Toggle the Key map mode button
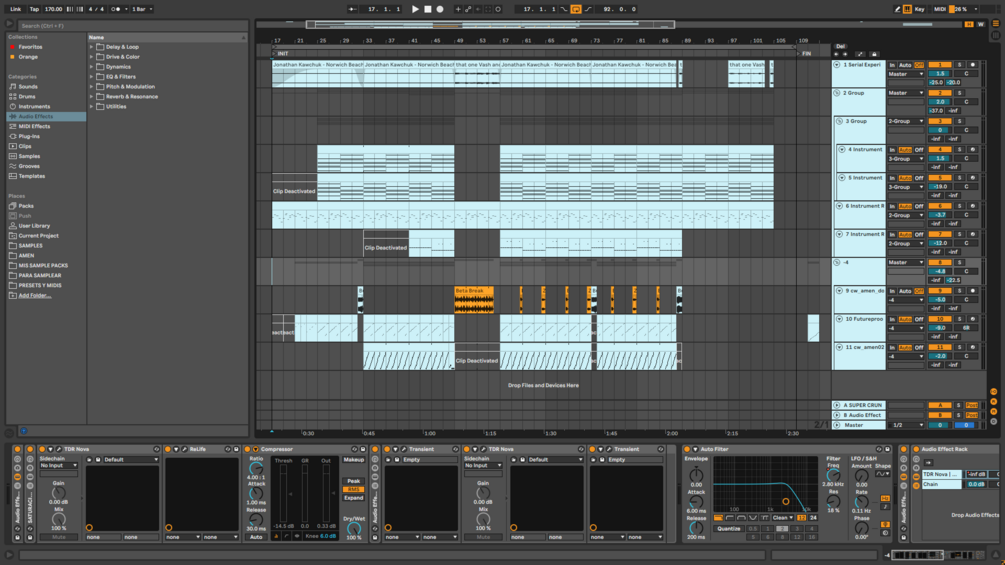The height and width of the screenshot is (565, 1005). tap(919, 9)
